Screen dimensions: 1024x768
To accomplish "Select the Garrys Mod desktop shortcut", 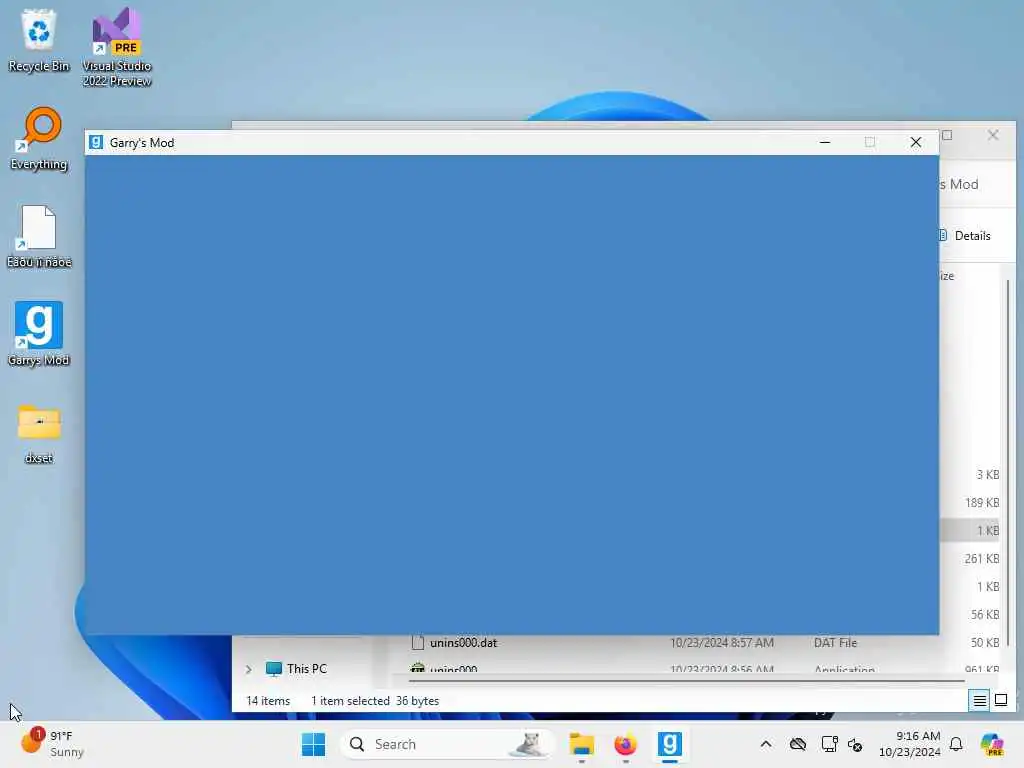I will pyautogui.click(x=39, y=334).
